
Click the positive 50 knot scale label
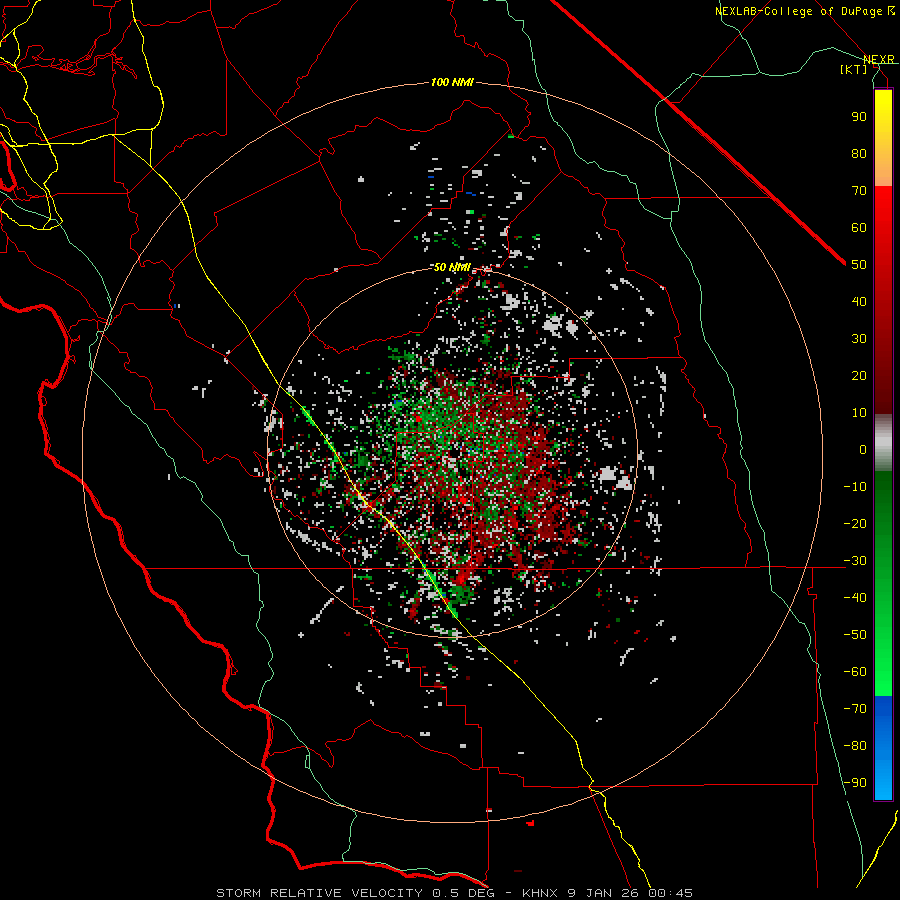[859, 265]
